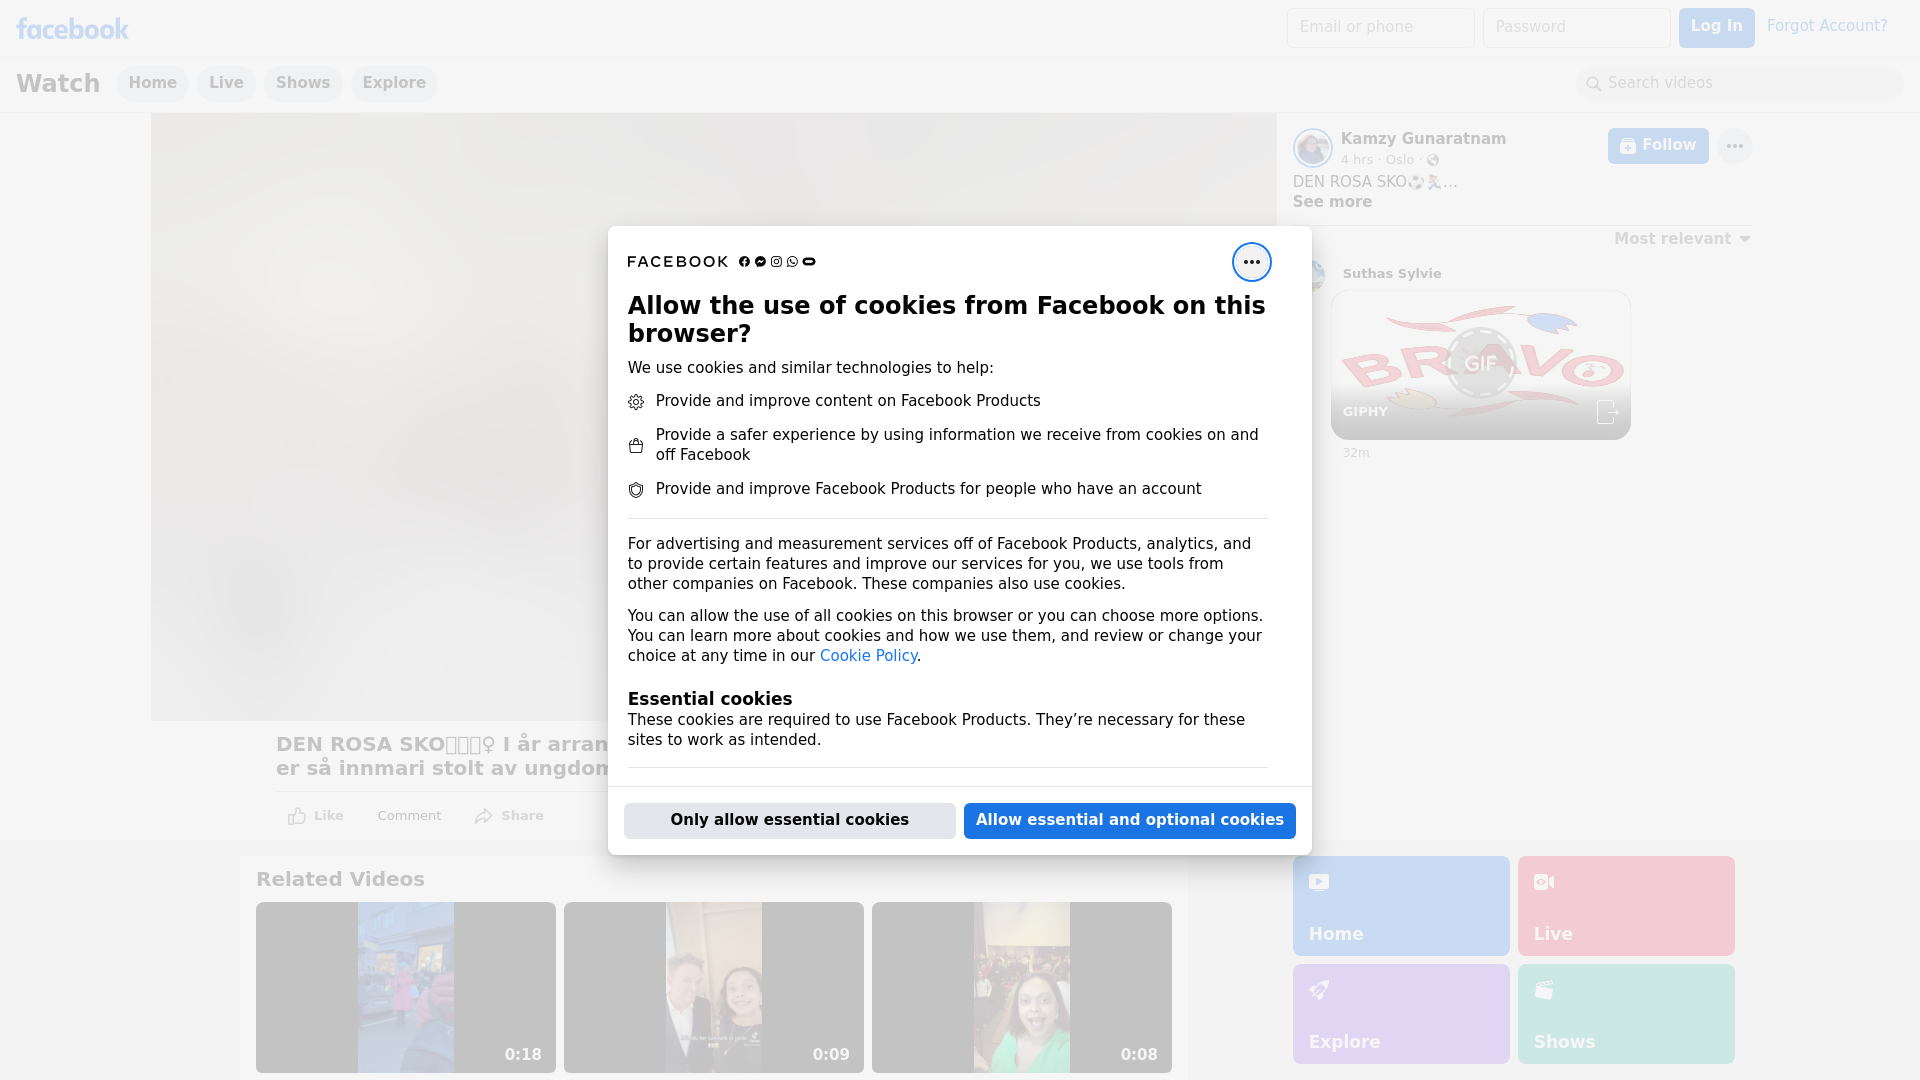Click the Related Videos heading
The width and height of the screenshot is (1920, 1080).
click(340, 879)
